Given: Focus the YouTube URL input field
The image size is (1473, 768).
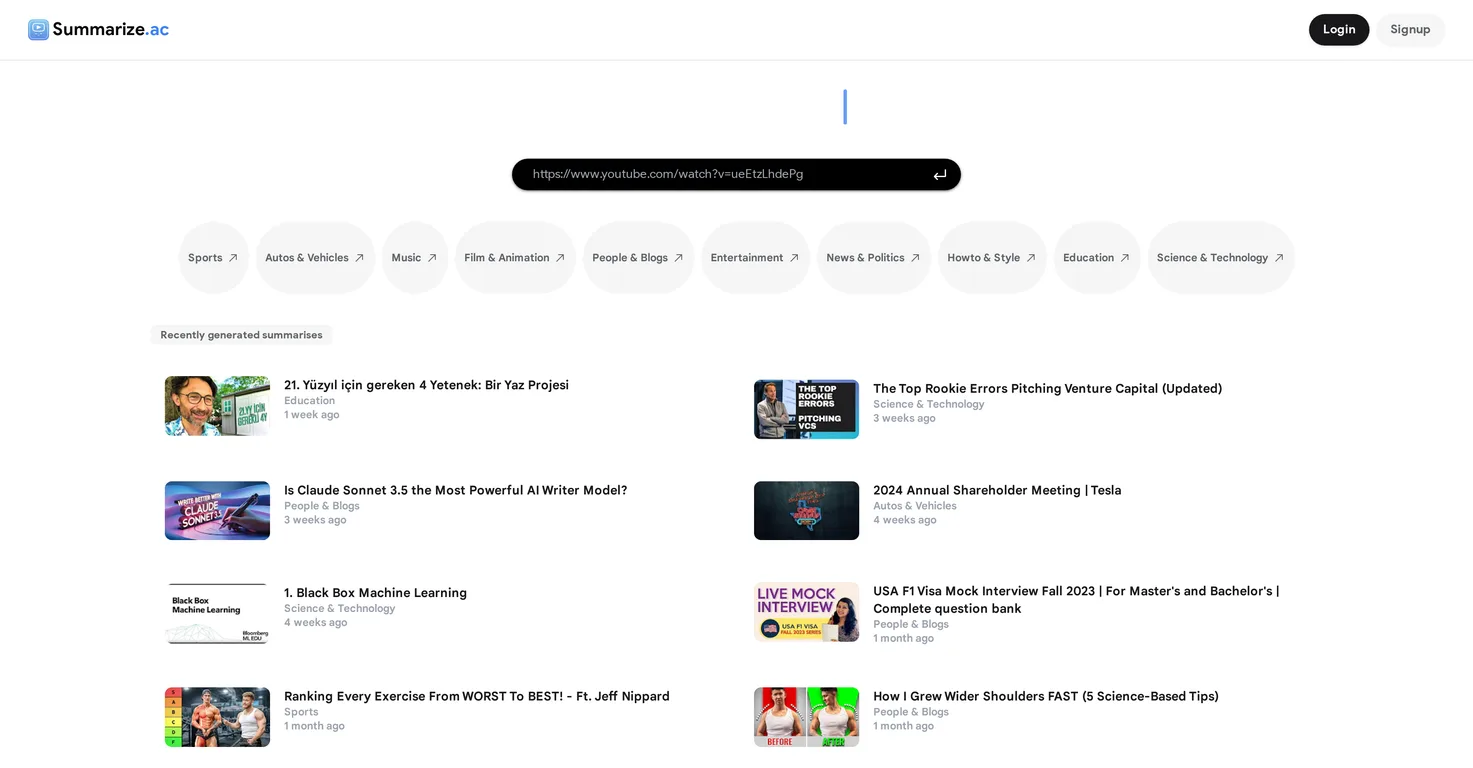Looking at the screenshot, I should [x=725, y=174].
